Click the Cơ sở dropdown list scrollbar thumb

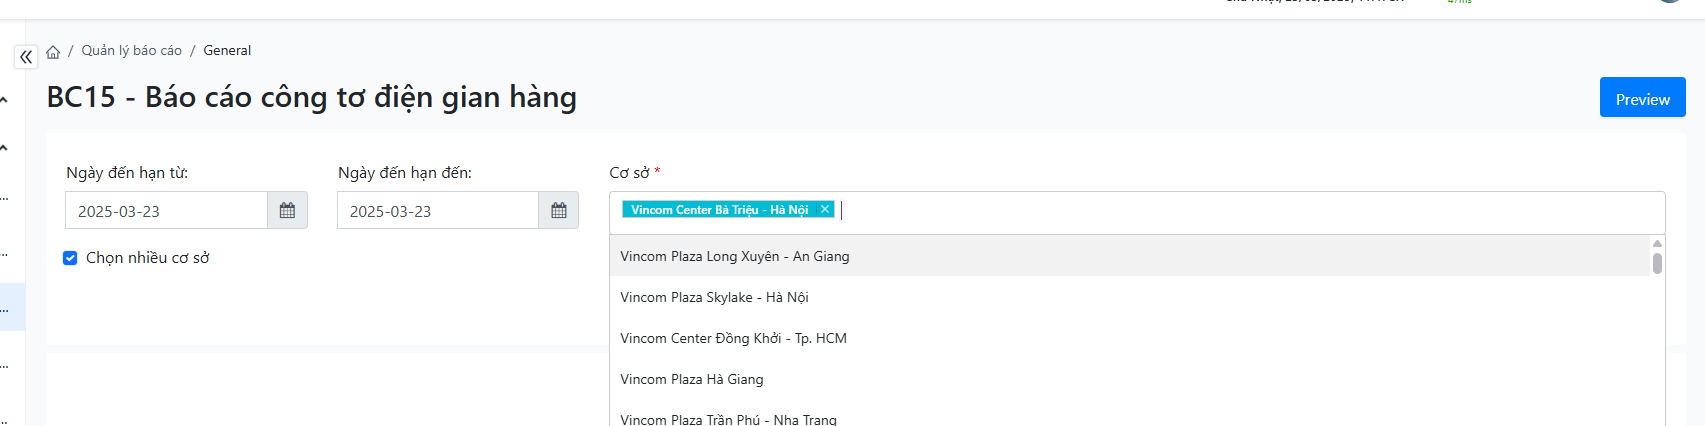[x=1657, y=263]
